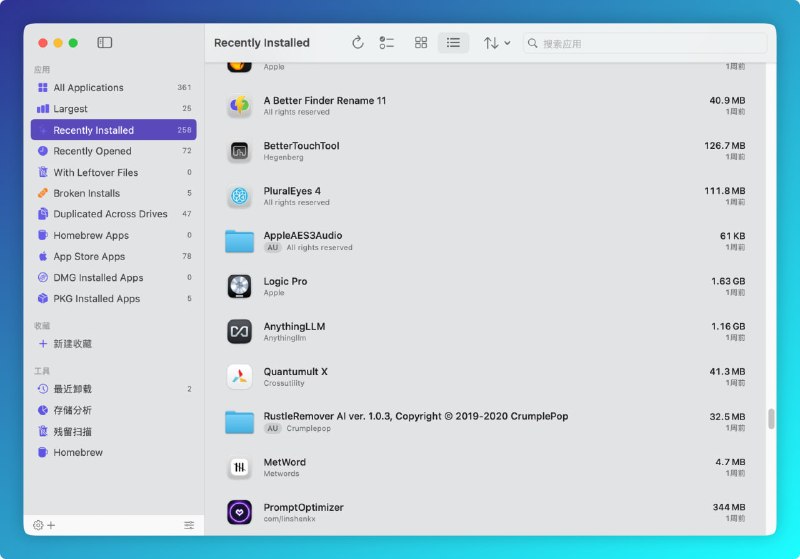
Task: Open Recently Opened category
Action: (x=113, y=151)
